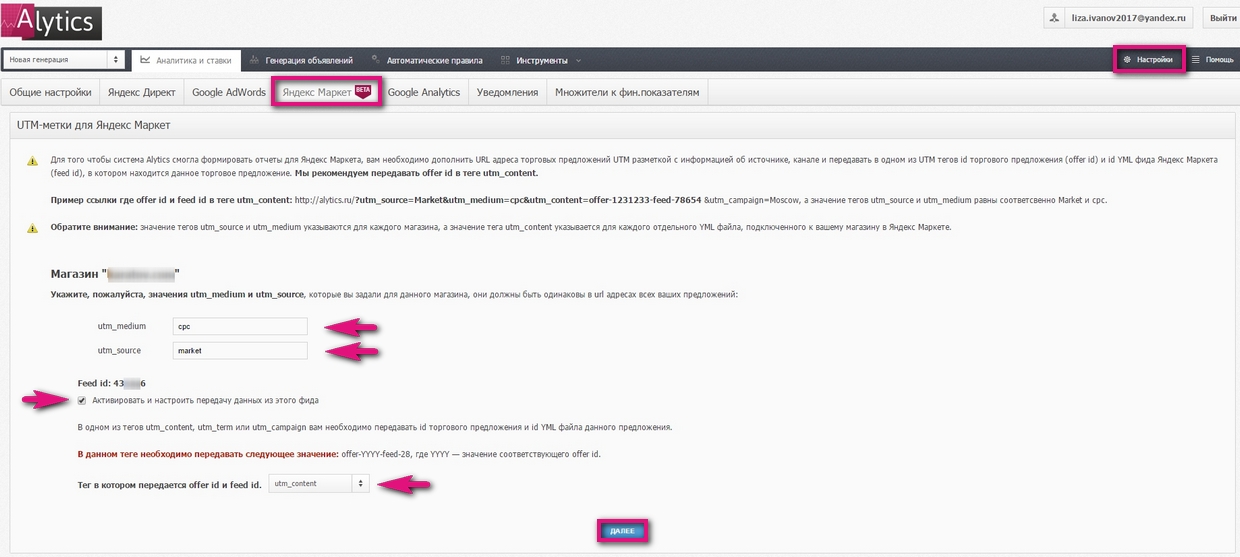This screenshot has width=1240, height=557.
Task: Switch to Общие настройки tab
Action: point(50,92)
